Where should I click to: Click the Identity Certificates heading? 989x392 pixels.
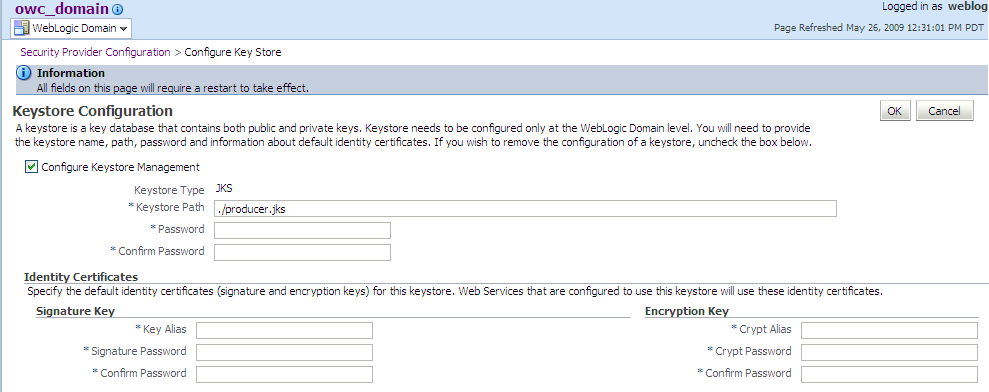pyautogui.click(x=81, y=276)
